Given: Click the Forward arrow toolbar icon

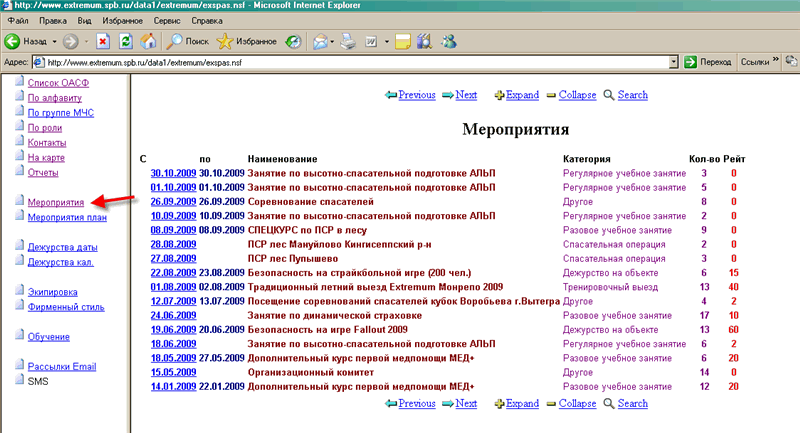Looking at the screenshot, I should [70, 41].
